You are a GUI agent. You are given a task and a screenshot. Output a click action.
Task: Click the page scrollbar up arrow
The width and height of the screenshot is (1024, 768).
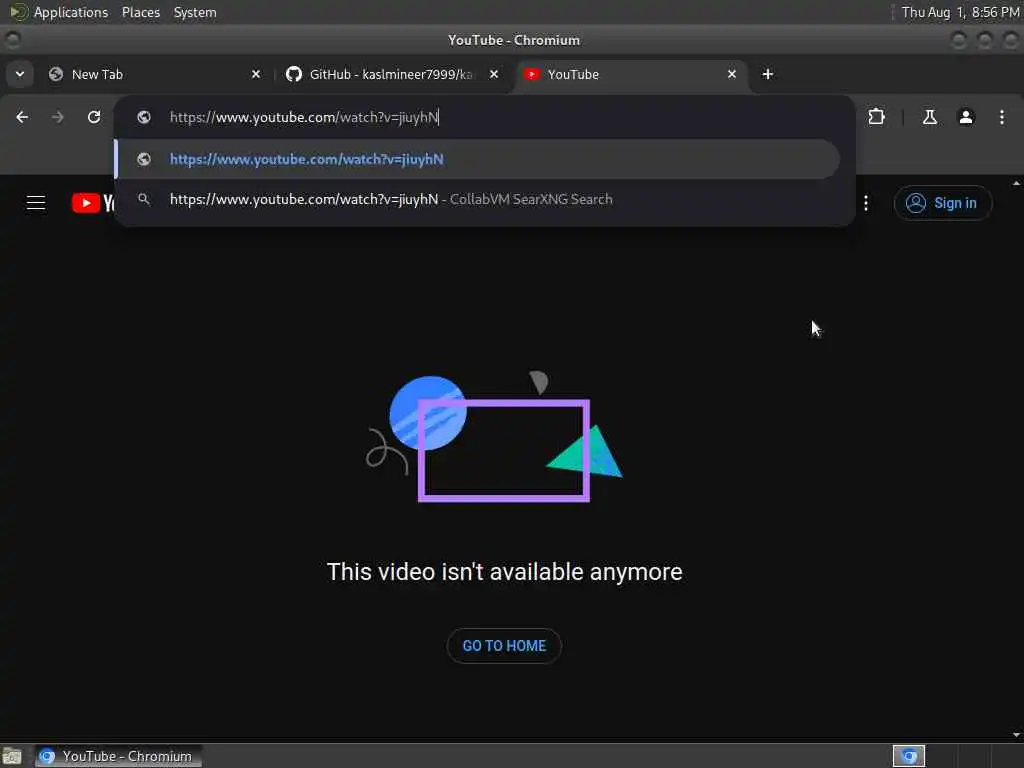(x=1016, y=184)
